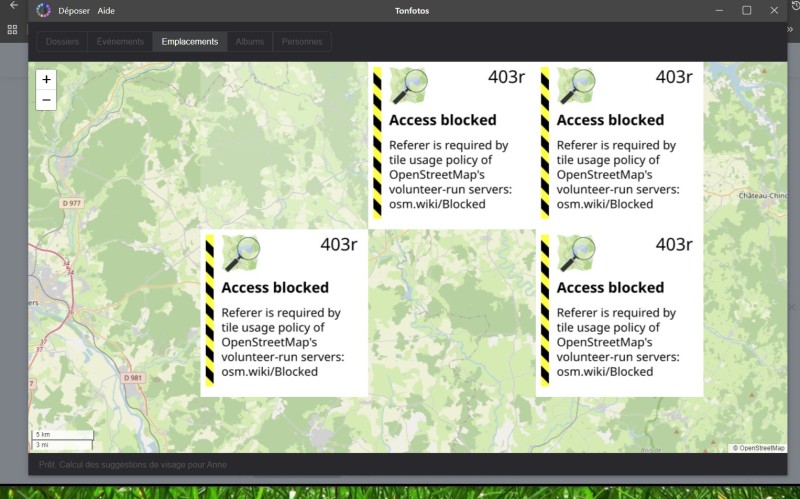Click the back arrow in background window

14,6
